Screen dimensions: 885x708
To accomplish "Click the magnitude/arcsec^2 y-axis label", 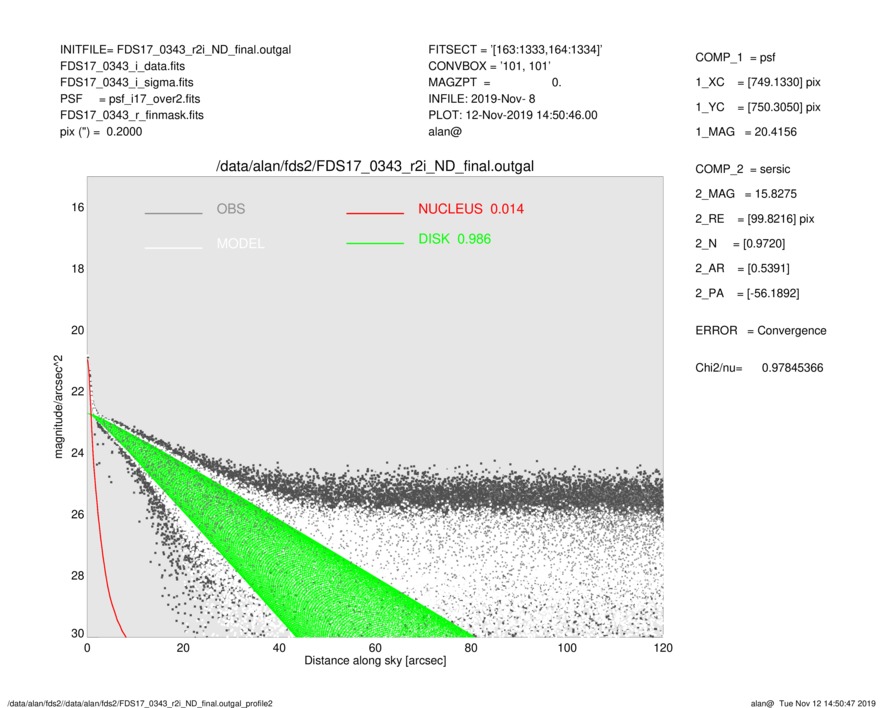I will 58,407.
